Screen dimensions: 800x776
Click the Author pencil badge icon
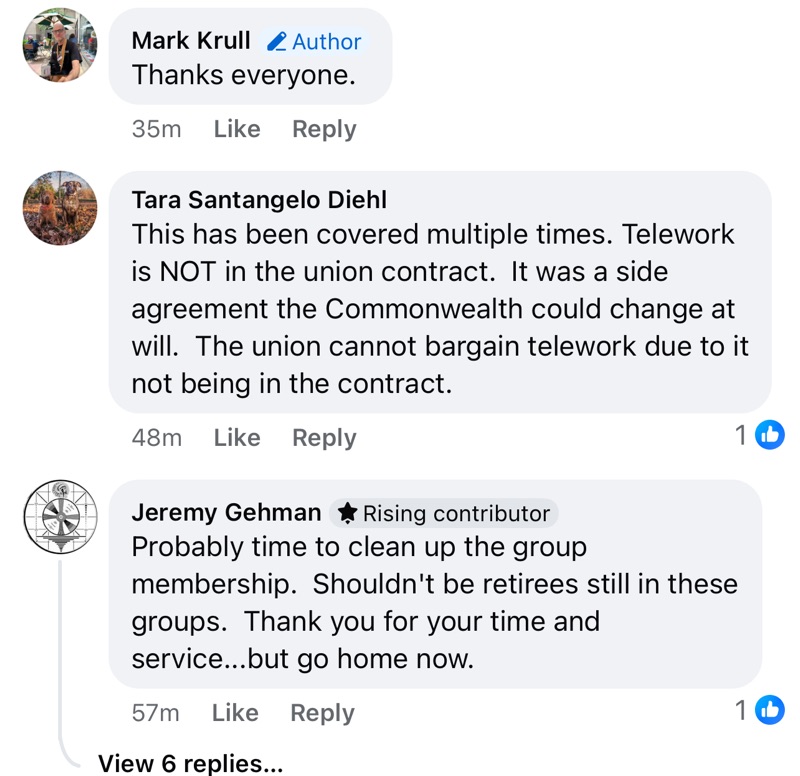[x=277, y=42]
